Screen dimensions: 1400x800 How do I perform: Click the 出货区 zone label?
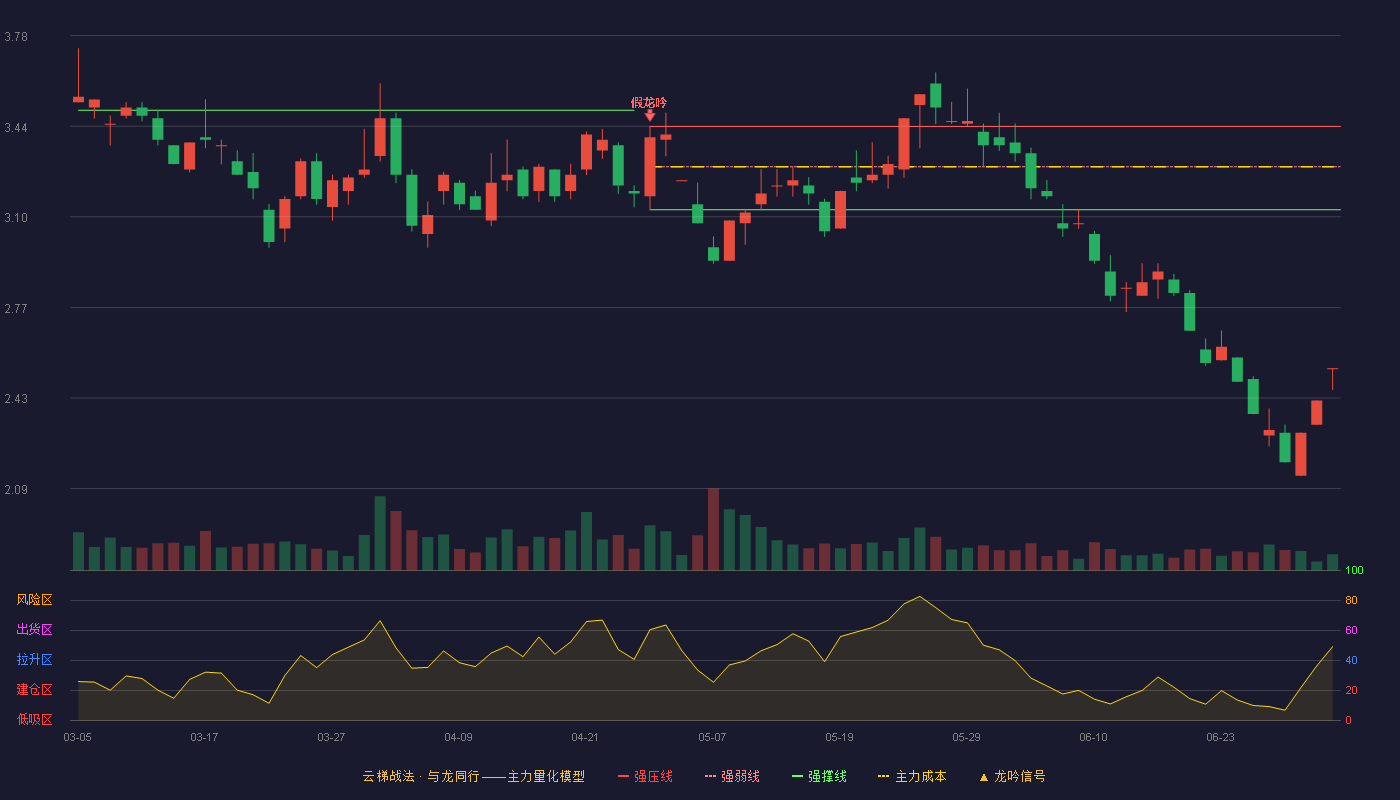coord(34,630)
